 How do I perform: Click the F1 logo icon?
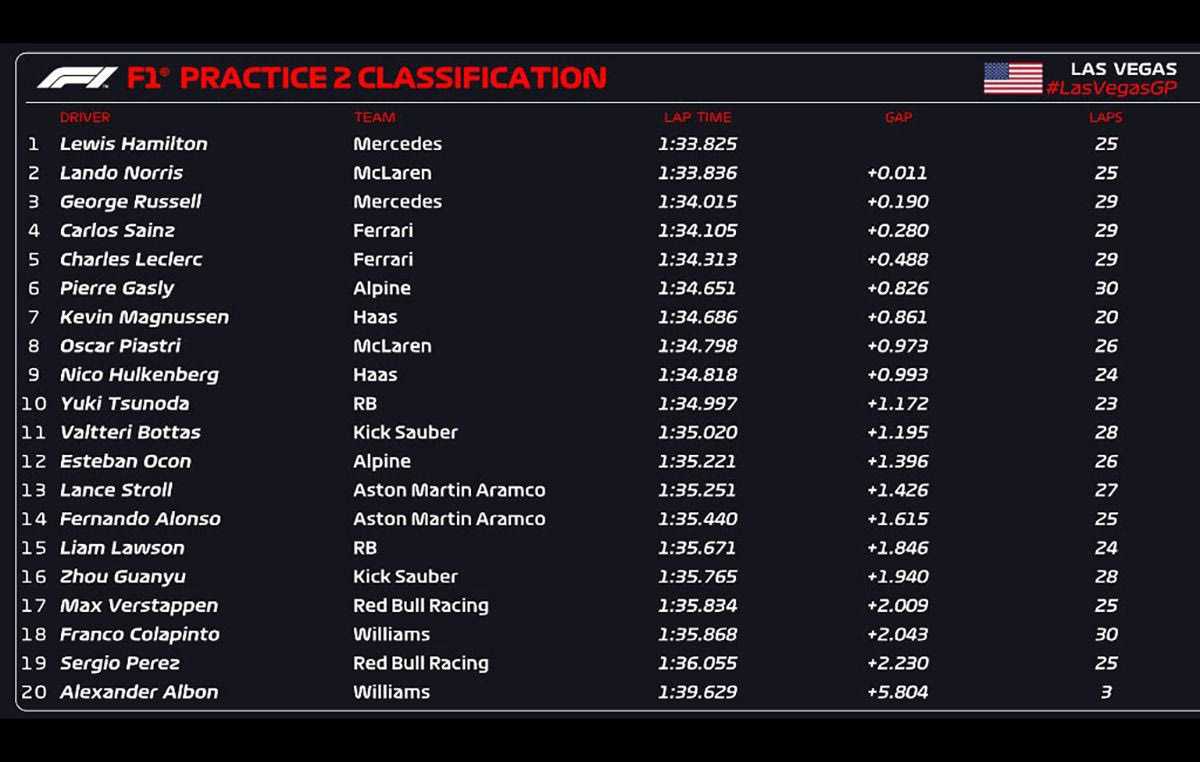77,78
